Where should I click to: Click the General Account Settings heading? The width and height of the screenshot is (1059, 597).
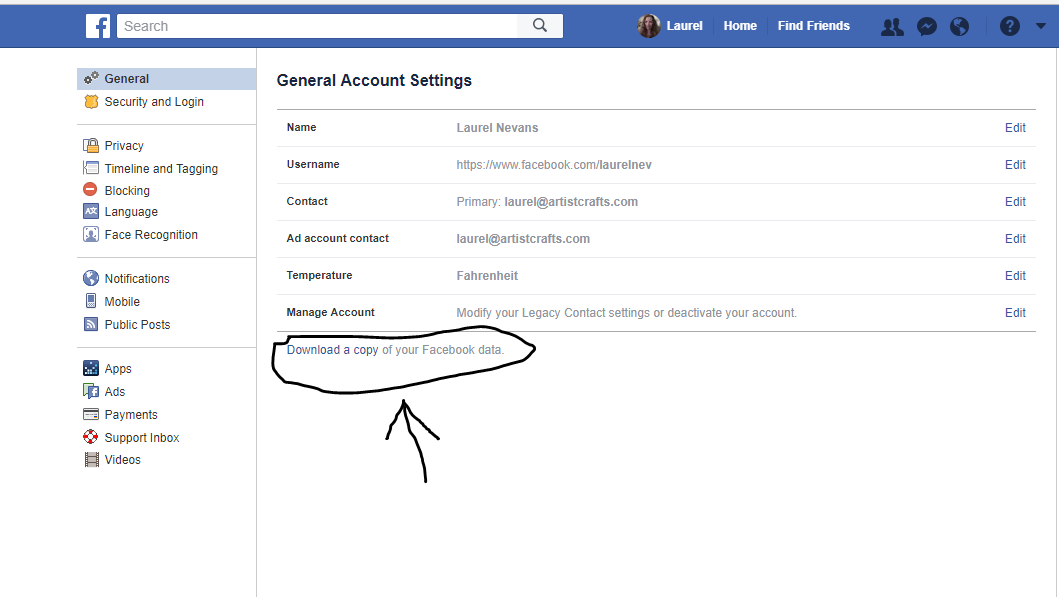374,80
